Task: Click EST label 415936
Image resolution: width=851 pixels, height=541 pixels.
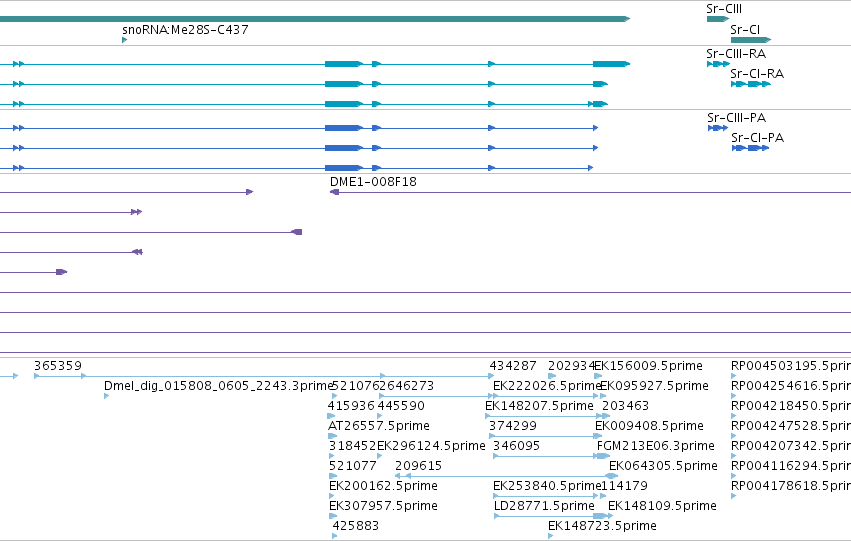Action: 351,406
